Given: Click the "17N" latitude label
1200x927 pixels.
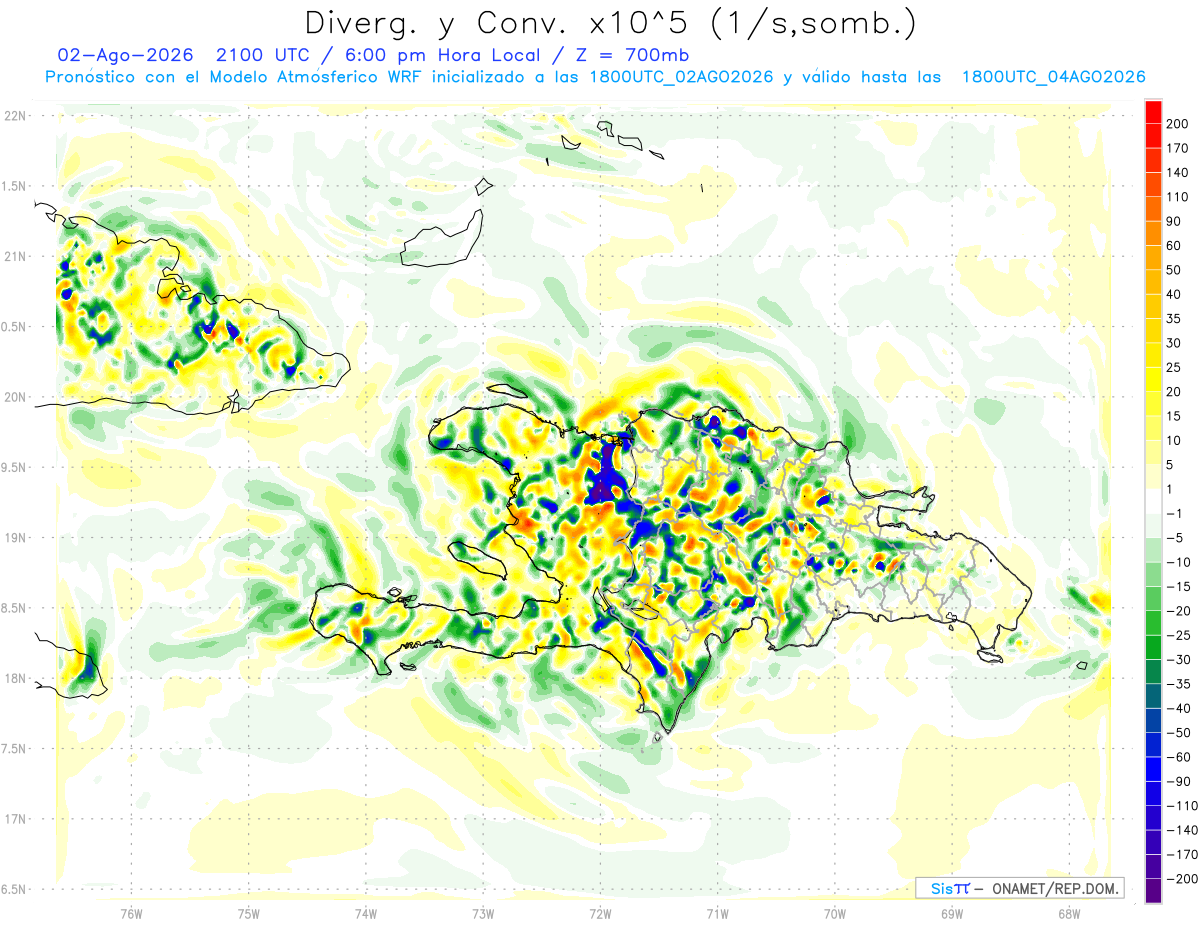Looking at the screenshot, I should [15, 819].
